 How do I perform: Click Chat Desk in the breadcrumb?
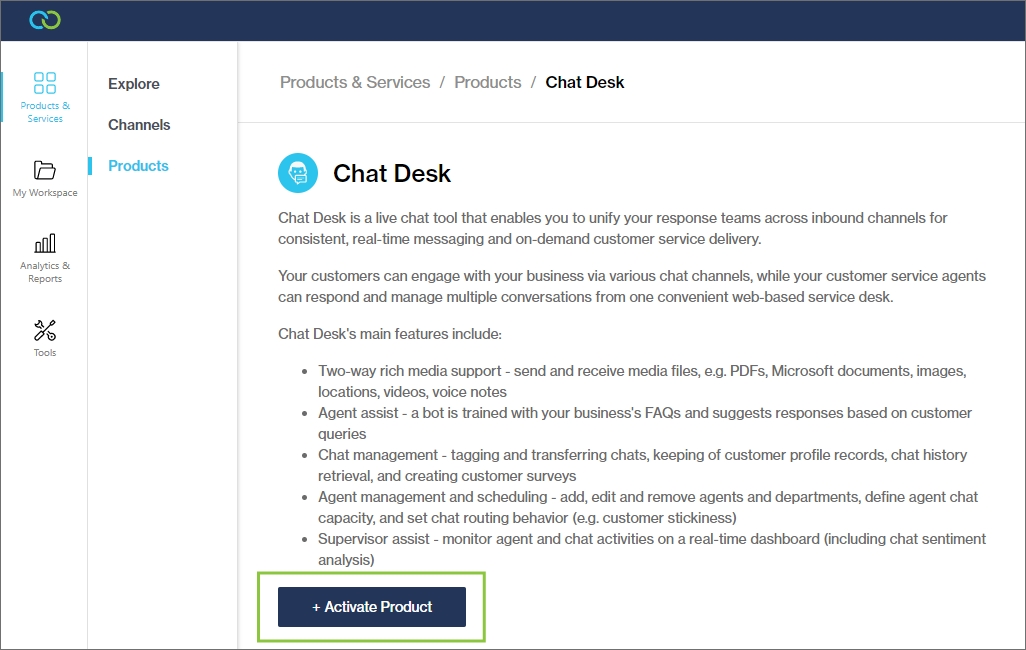tap(584, 82)
